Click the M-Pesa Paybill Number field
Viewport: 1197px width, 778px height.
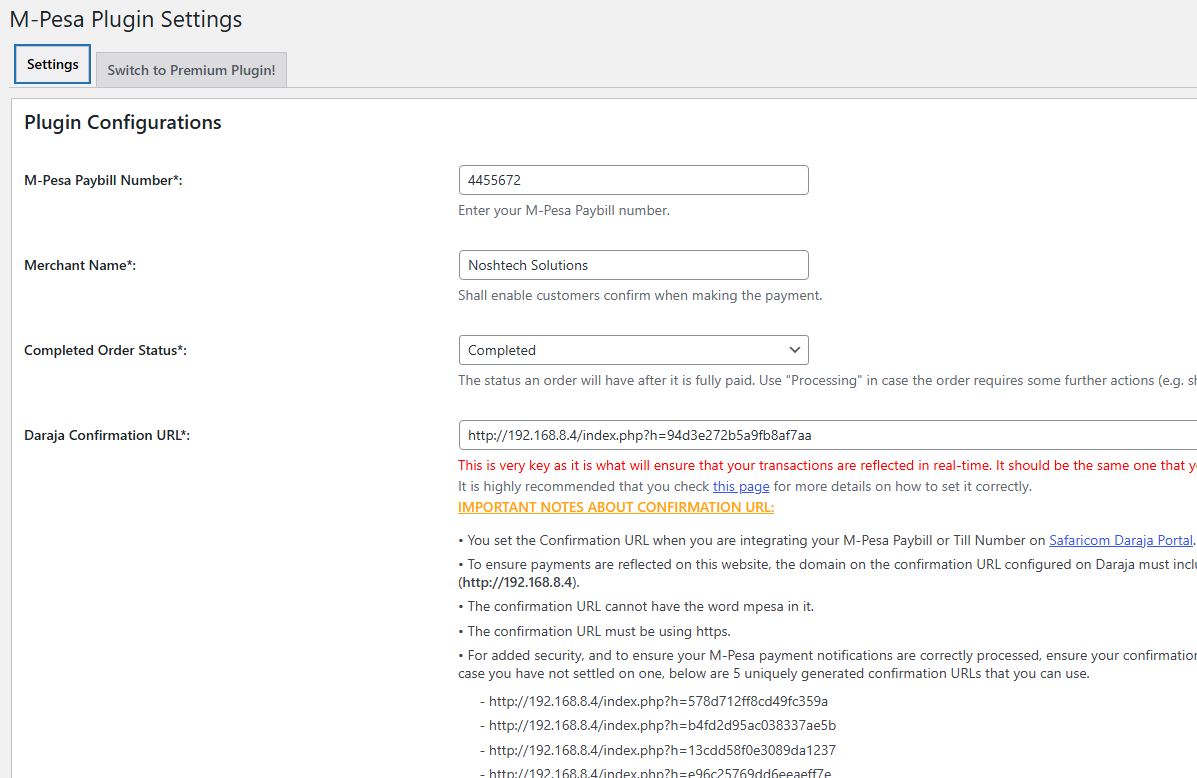point(633,180)
